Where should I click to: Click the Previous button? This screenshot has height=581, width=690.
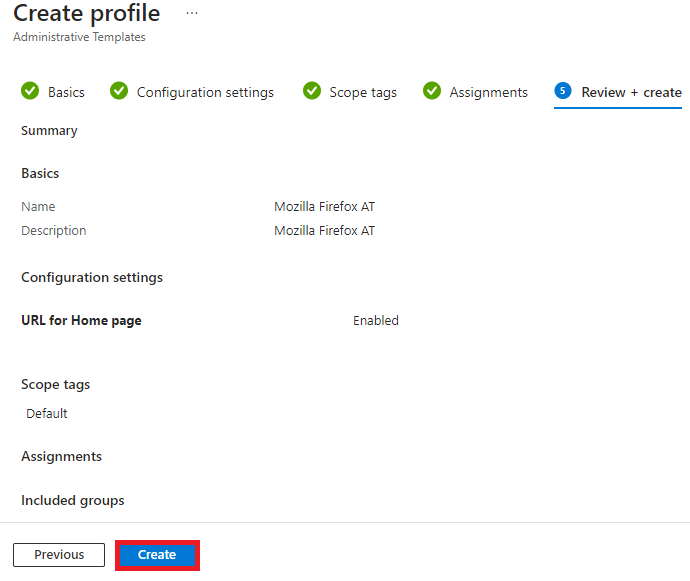pyautogui.click(x=59, y=555)
